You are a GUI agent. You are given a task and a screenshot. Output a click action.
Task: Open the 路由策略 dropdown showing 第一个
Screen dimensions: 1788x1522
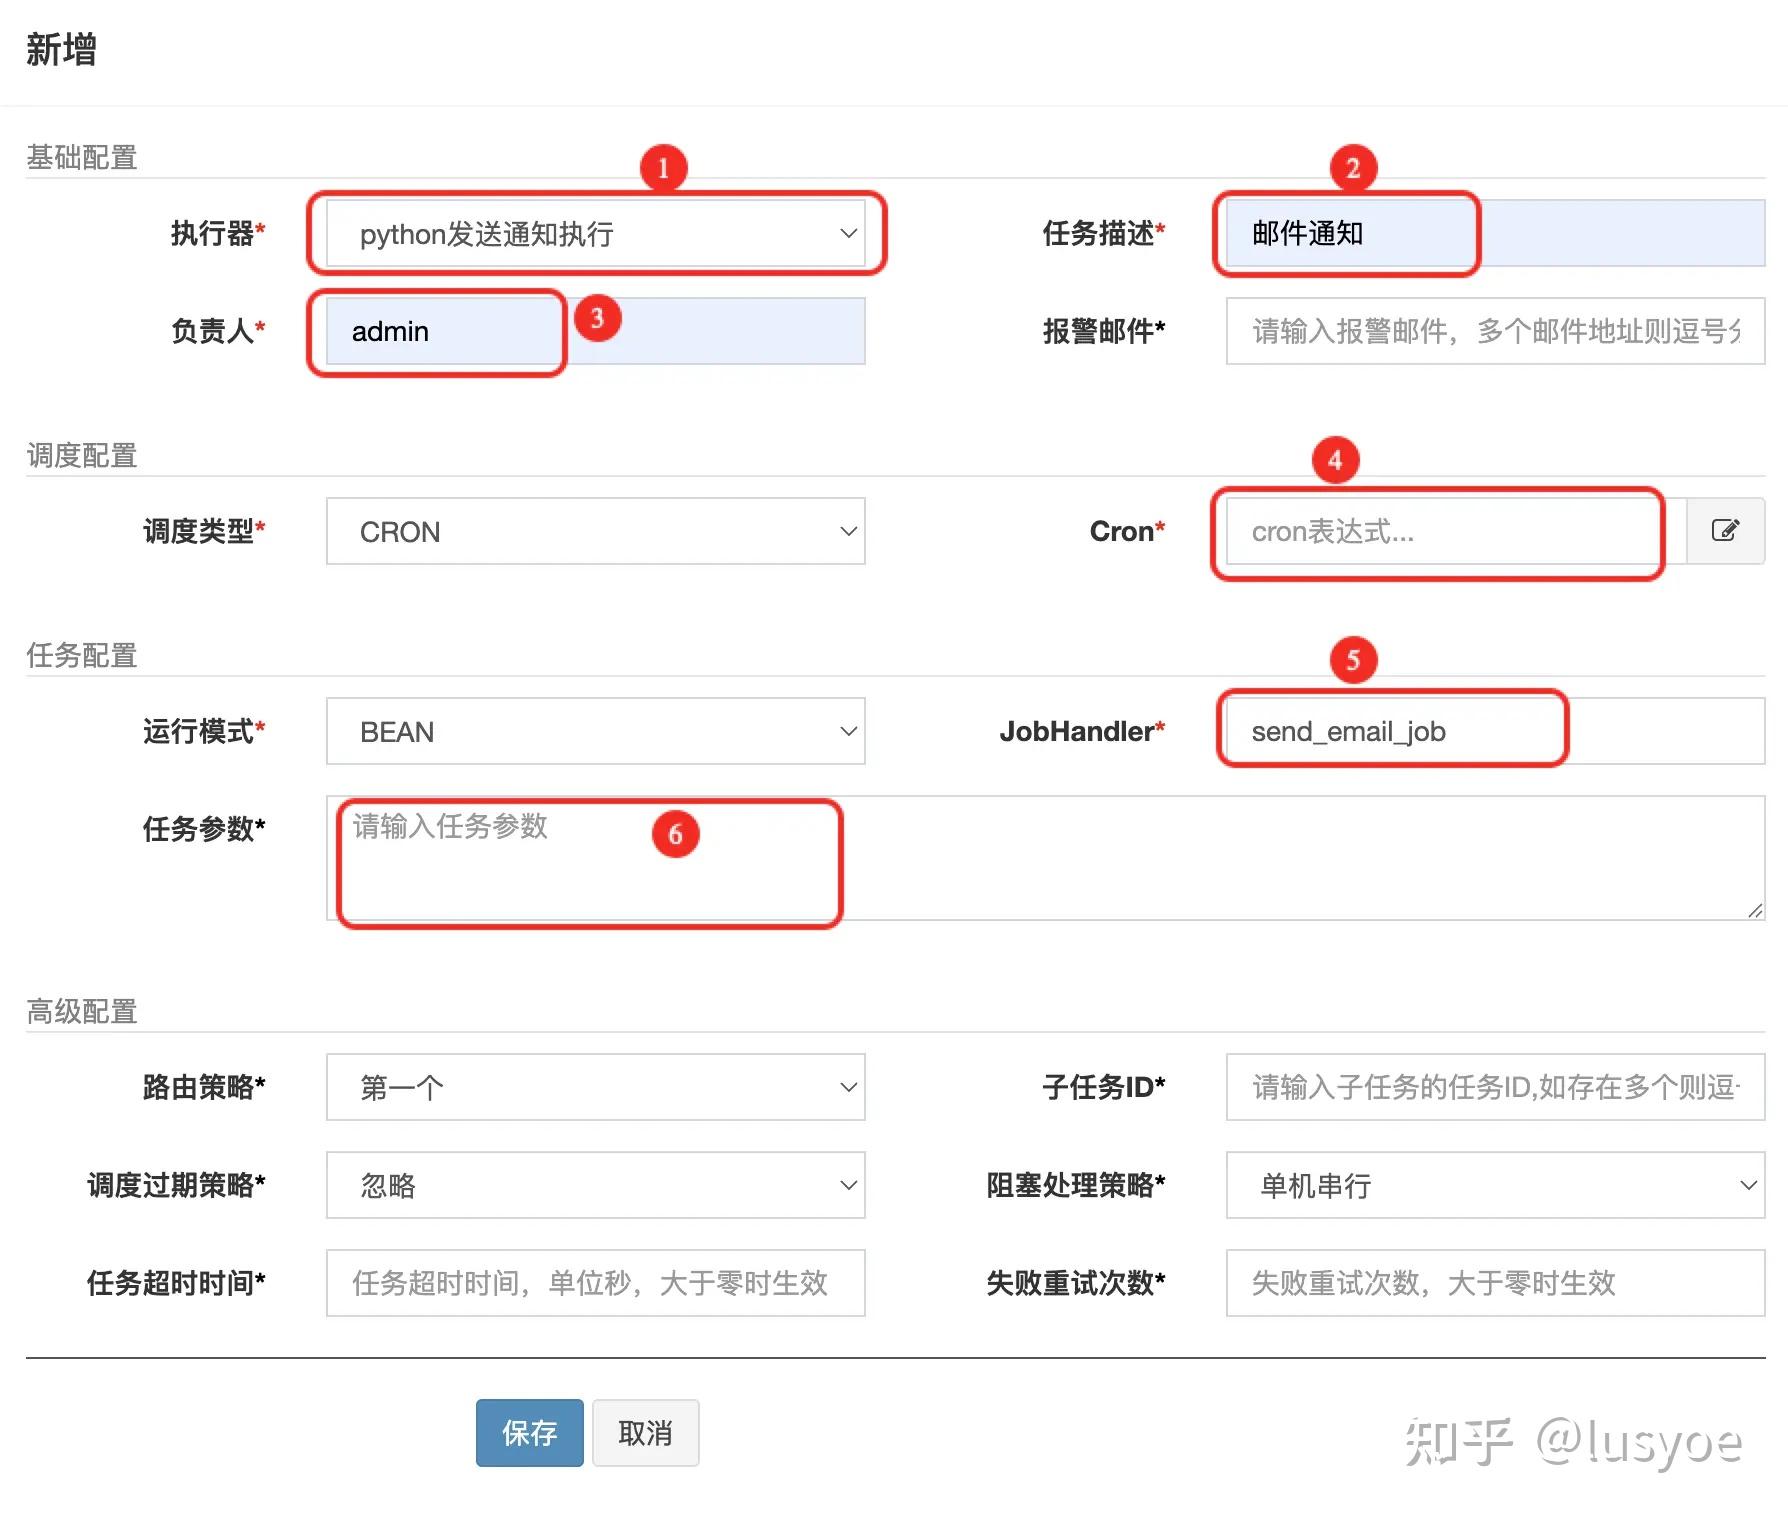[x=595, y=1087]
